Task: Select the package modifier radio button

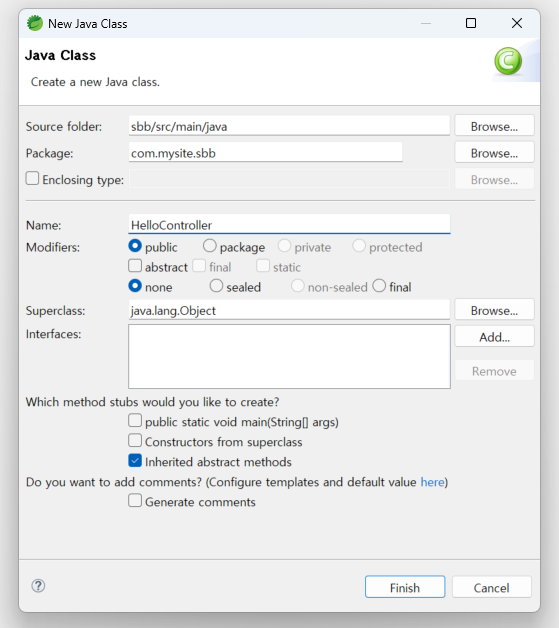Action: [x=209, y=246]
